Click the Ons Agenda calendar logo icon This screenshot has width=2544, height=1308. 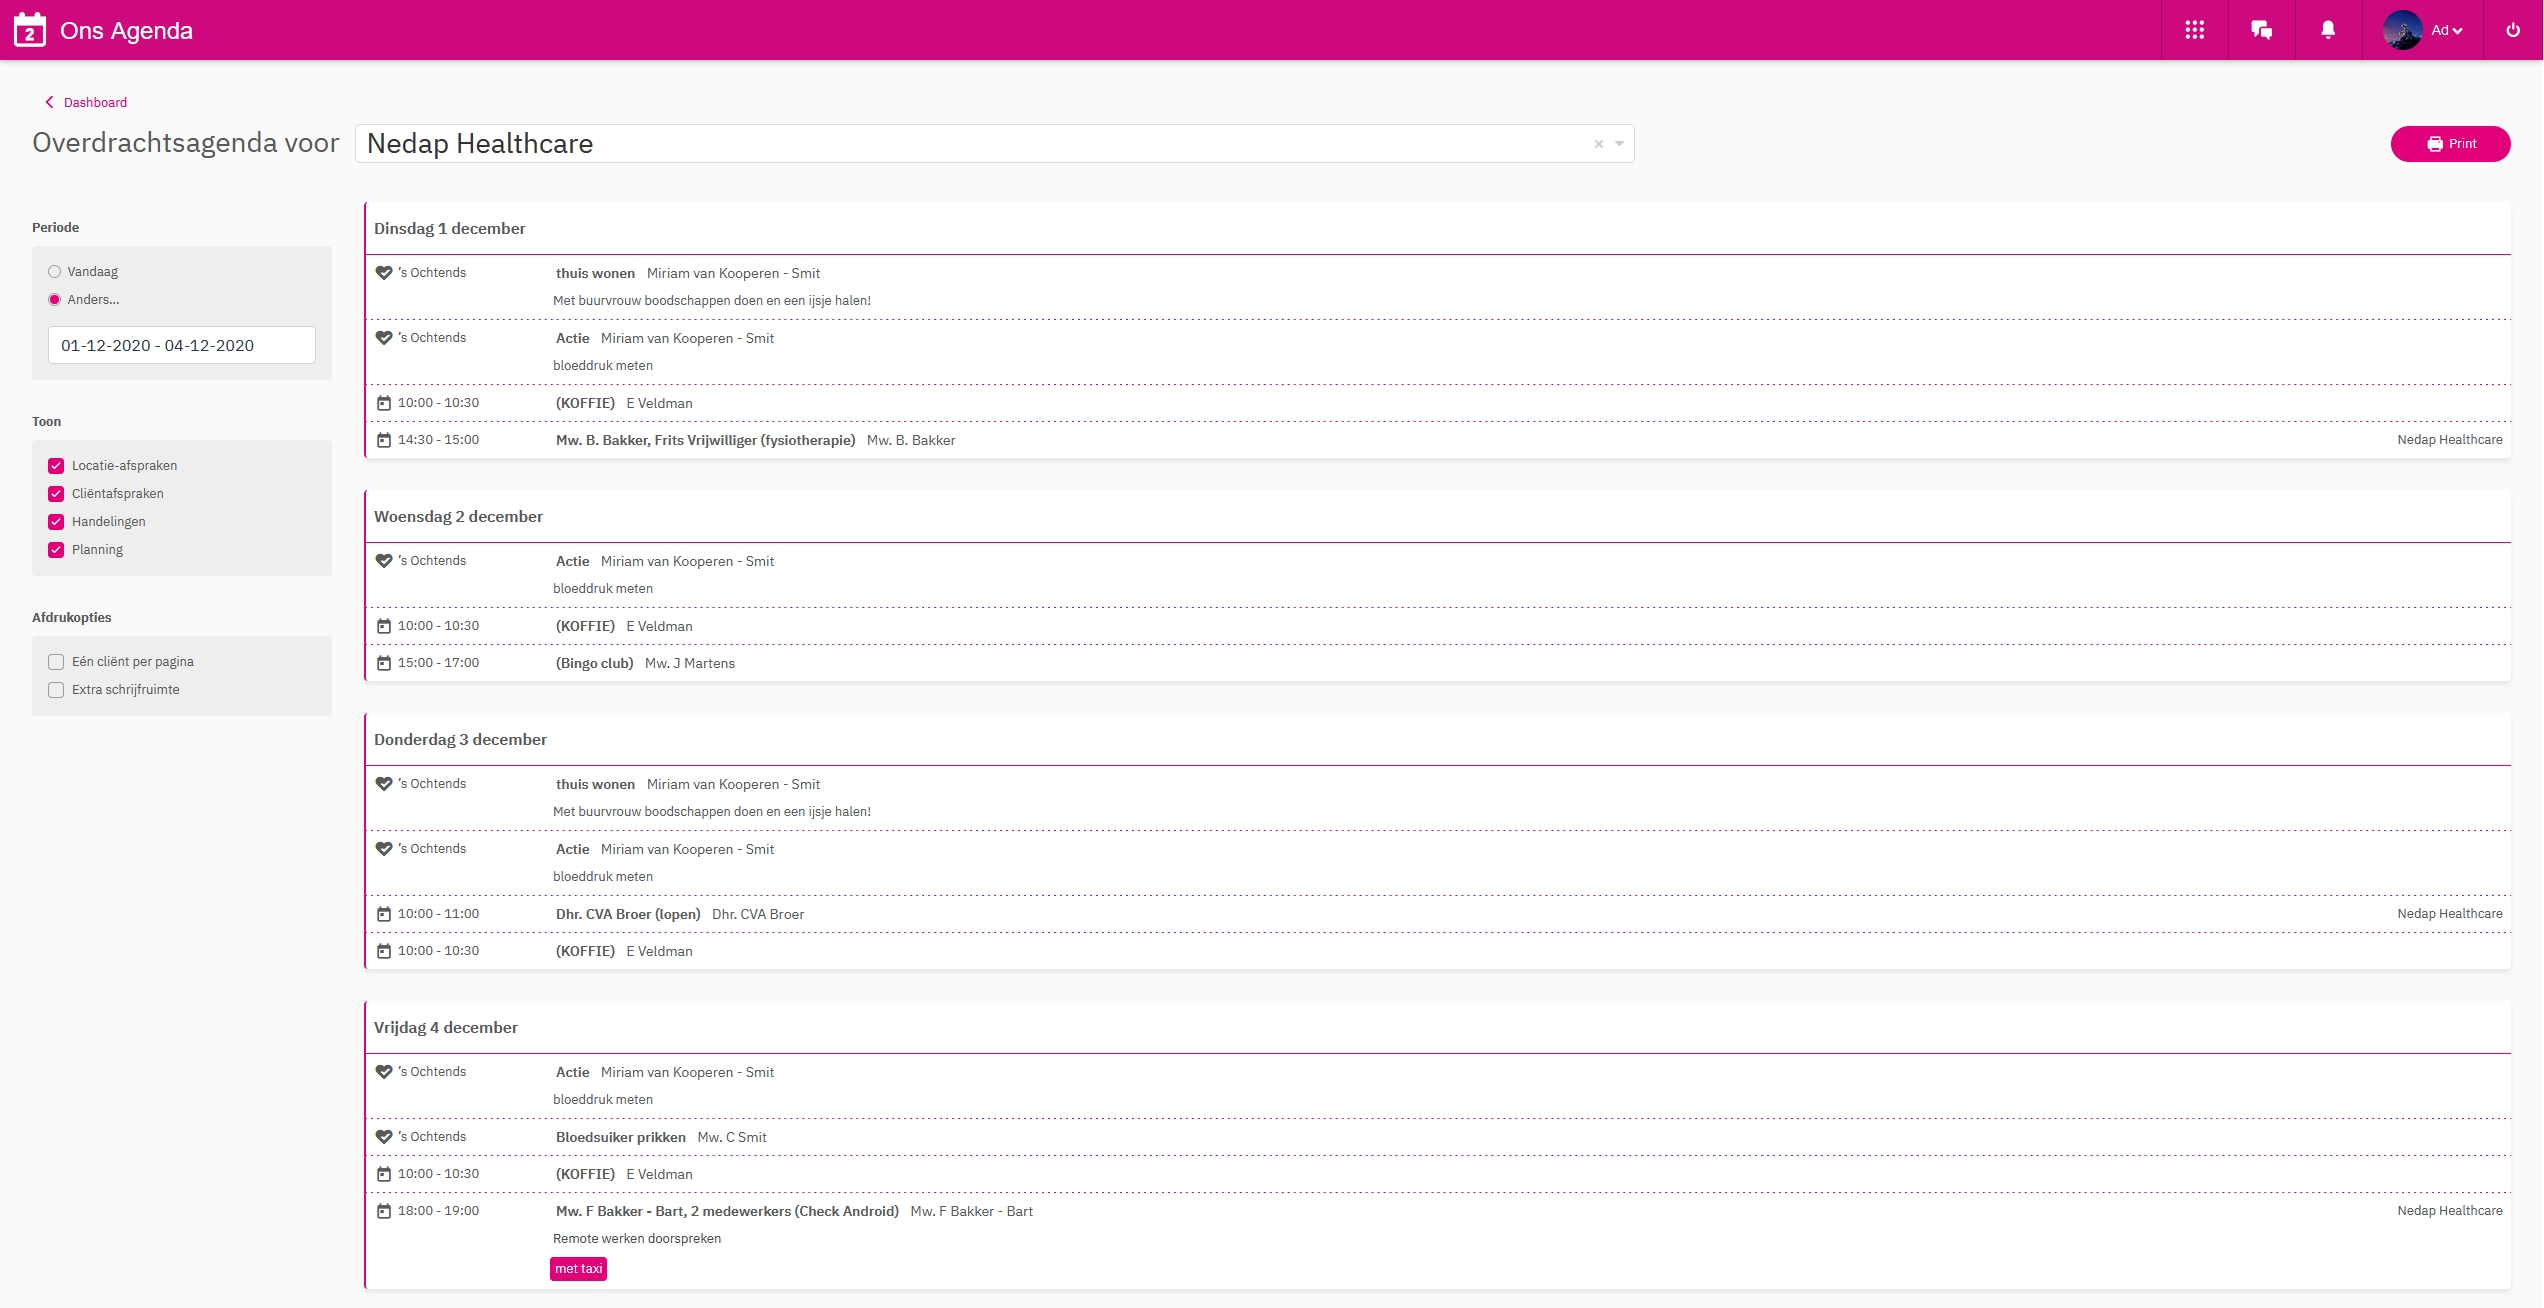pyautogui.click(x=30, y=30)
